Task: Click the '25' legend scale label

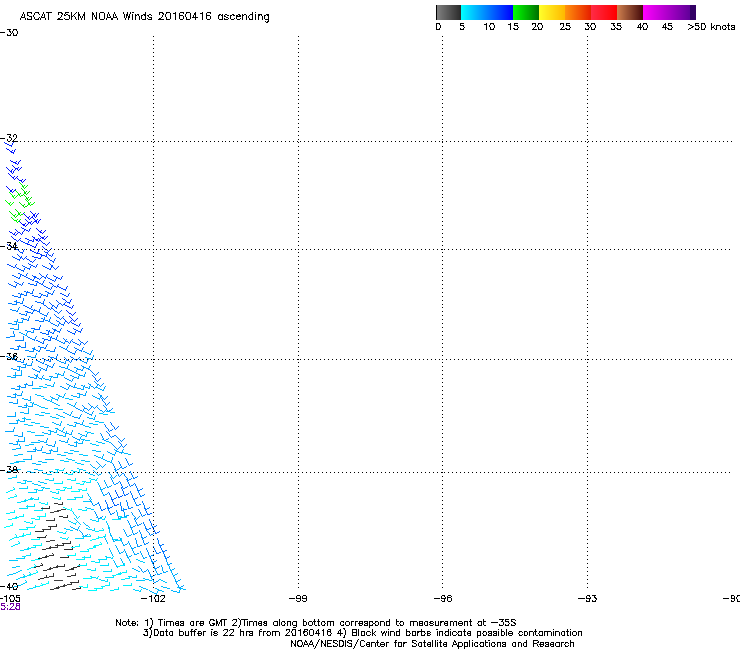Action: tap(565, 27)
